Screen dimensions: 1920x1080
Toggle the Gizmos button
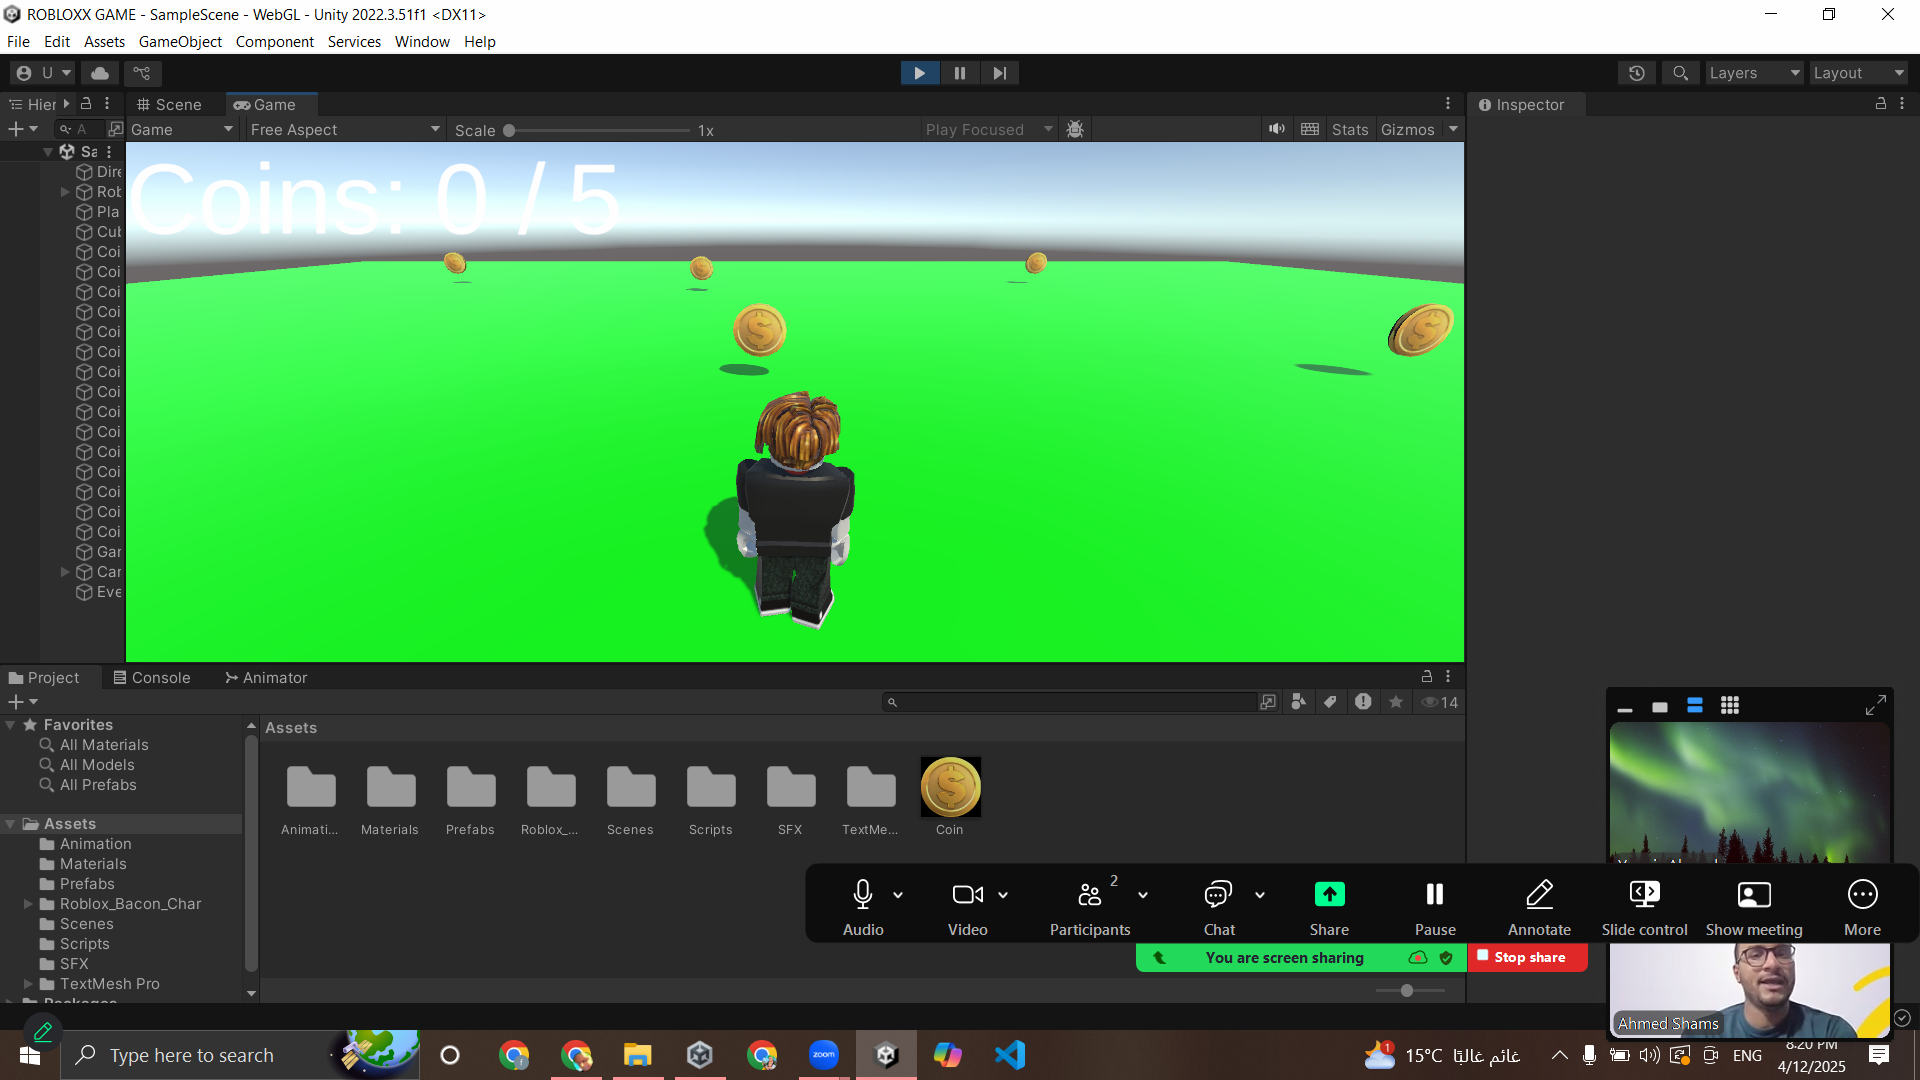tap(1408, 129)
